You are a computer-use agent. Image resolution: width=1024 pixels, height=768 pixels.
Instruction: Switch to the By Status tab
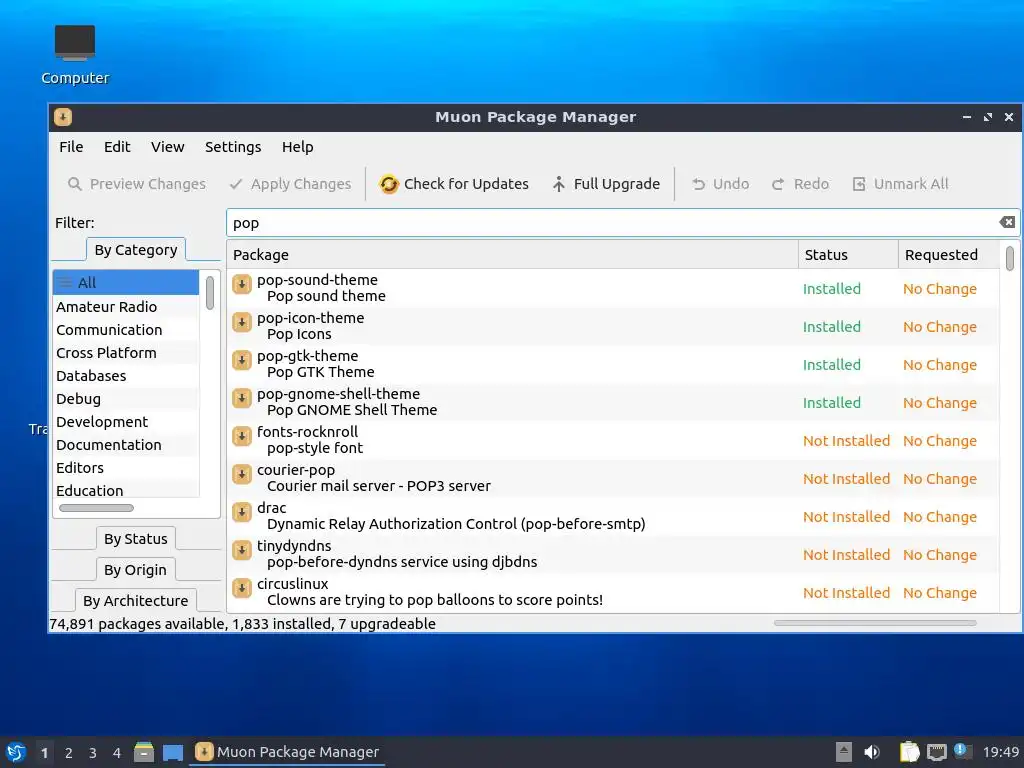click(x=136, y=539)
